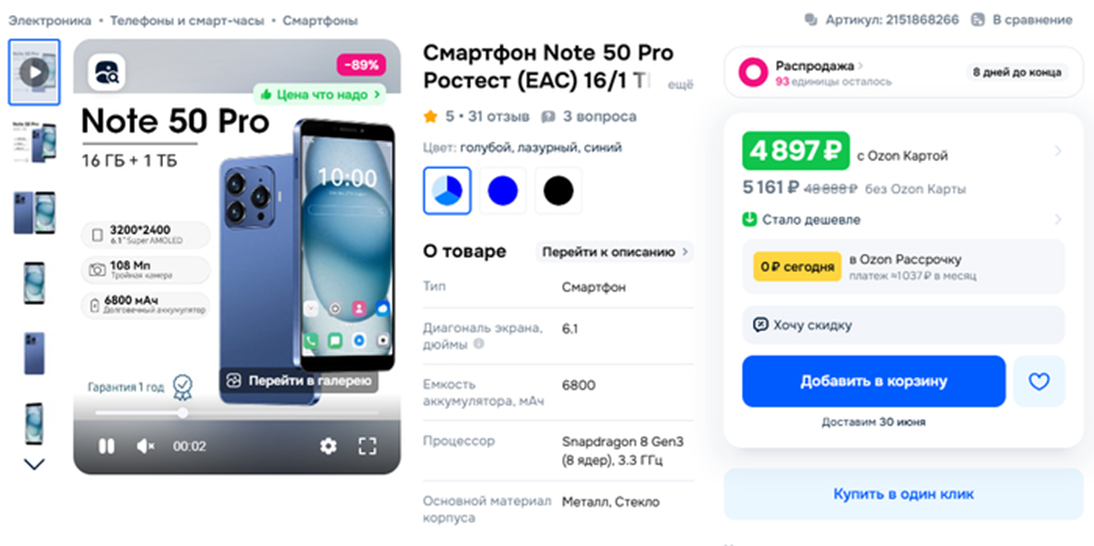Expand video to fullscreen

pyautogui.click(x=368, y=446)
